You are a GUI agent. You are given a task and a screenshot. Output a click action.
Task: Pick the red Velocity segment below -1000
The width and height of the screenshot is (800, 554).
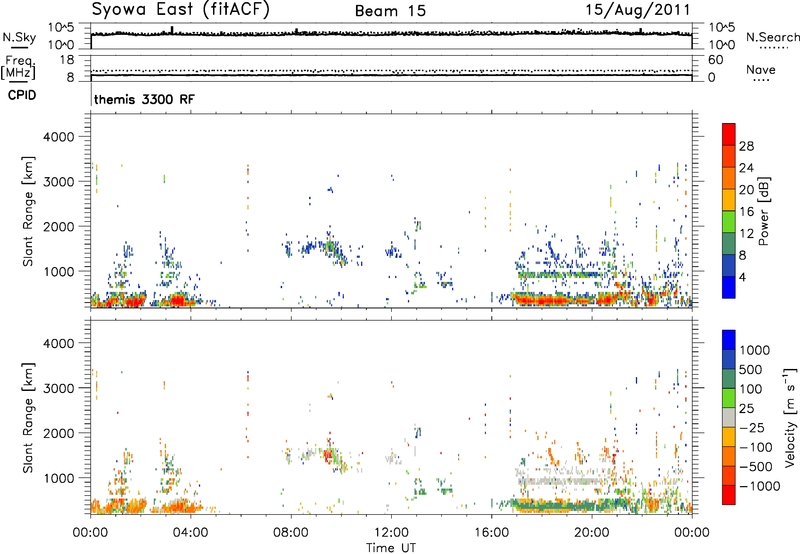coord(729,495)
